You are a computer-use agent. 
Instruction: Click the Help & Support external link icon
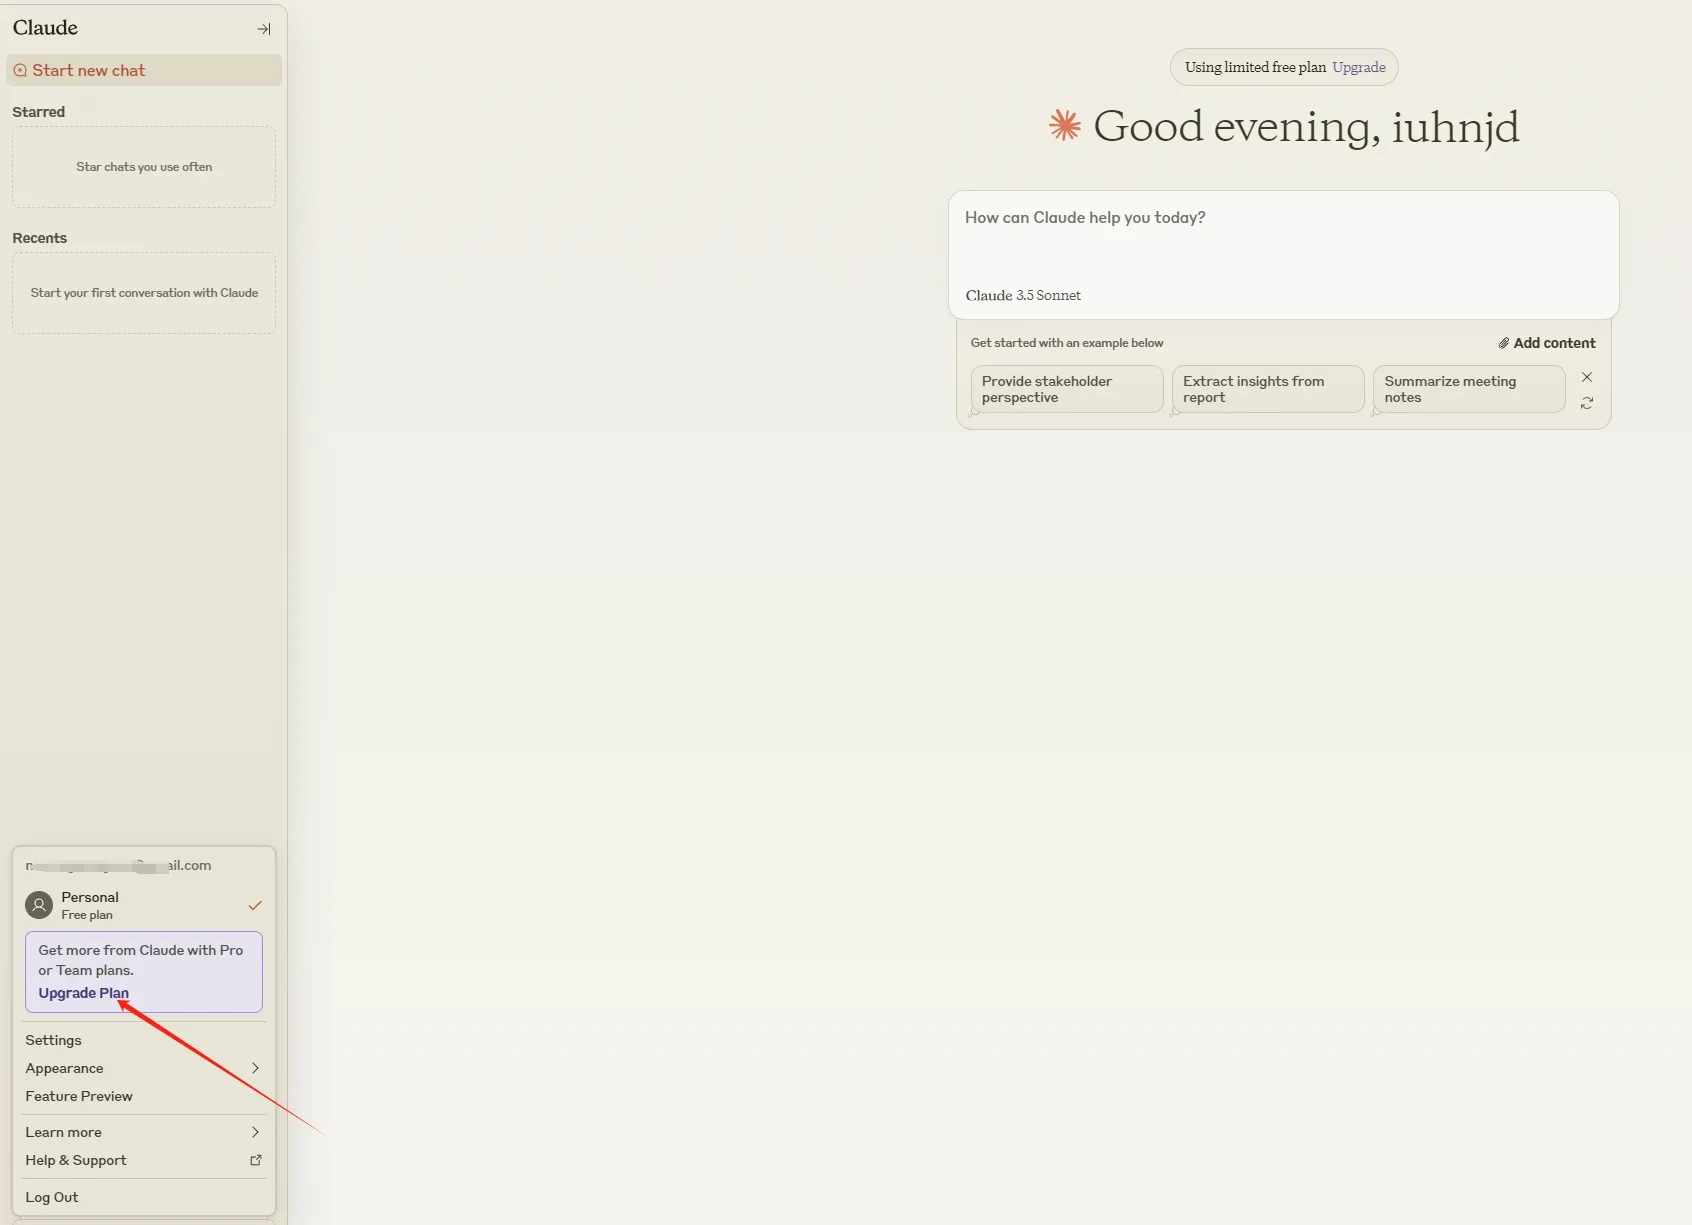(x=255, y=1160)
